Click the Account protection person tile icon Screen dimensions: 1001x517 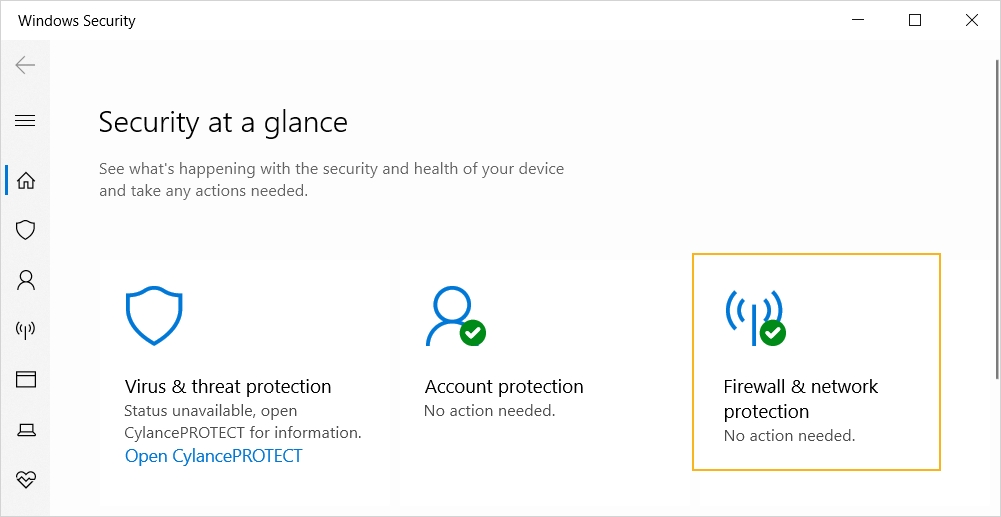(x=453, y=316)
